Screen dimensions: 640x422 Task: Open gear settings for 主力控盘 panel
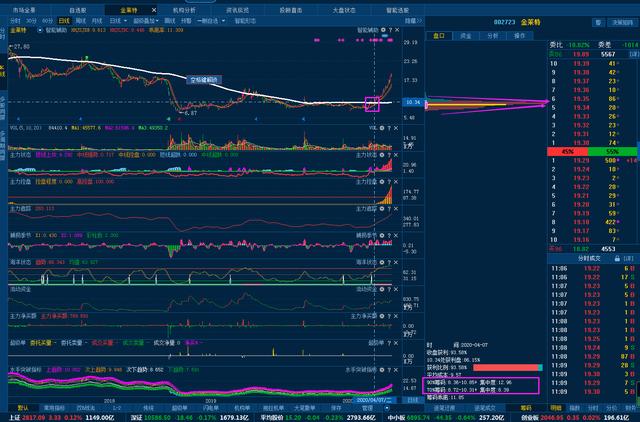tap(382, 182)
